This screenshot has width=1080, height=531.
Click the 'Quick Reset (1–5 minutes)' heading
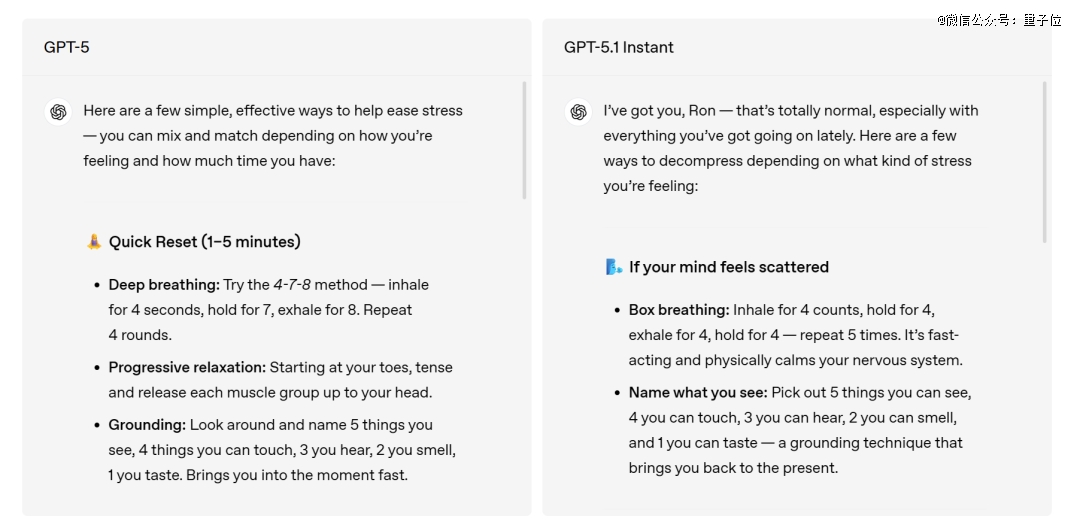204,242
